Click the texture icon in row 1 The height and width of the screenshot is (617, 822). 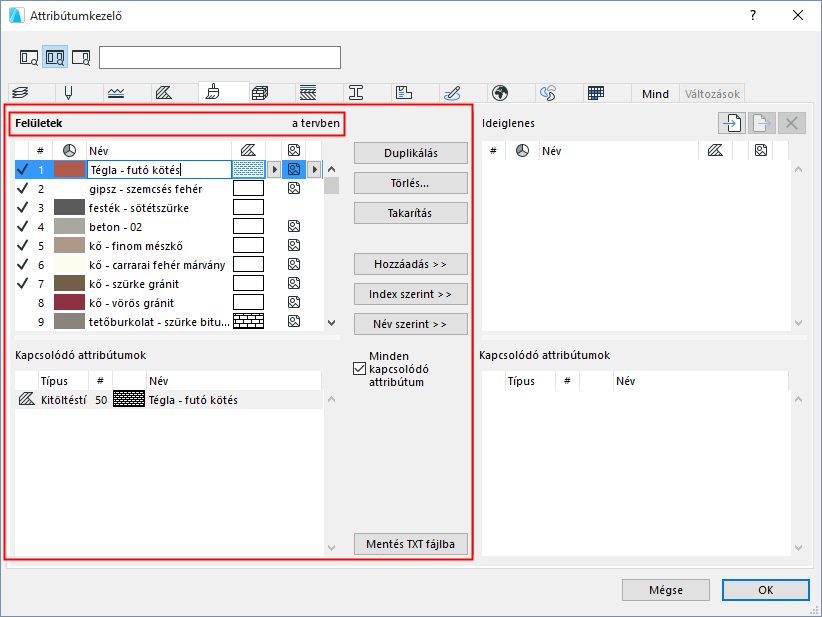coord(294,169)
